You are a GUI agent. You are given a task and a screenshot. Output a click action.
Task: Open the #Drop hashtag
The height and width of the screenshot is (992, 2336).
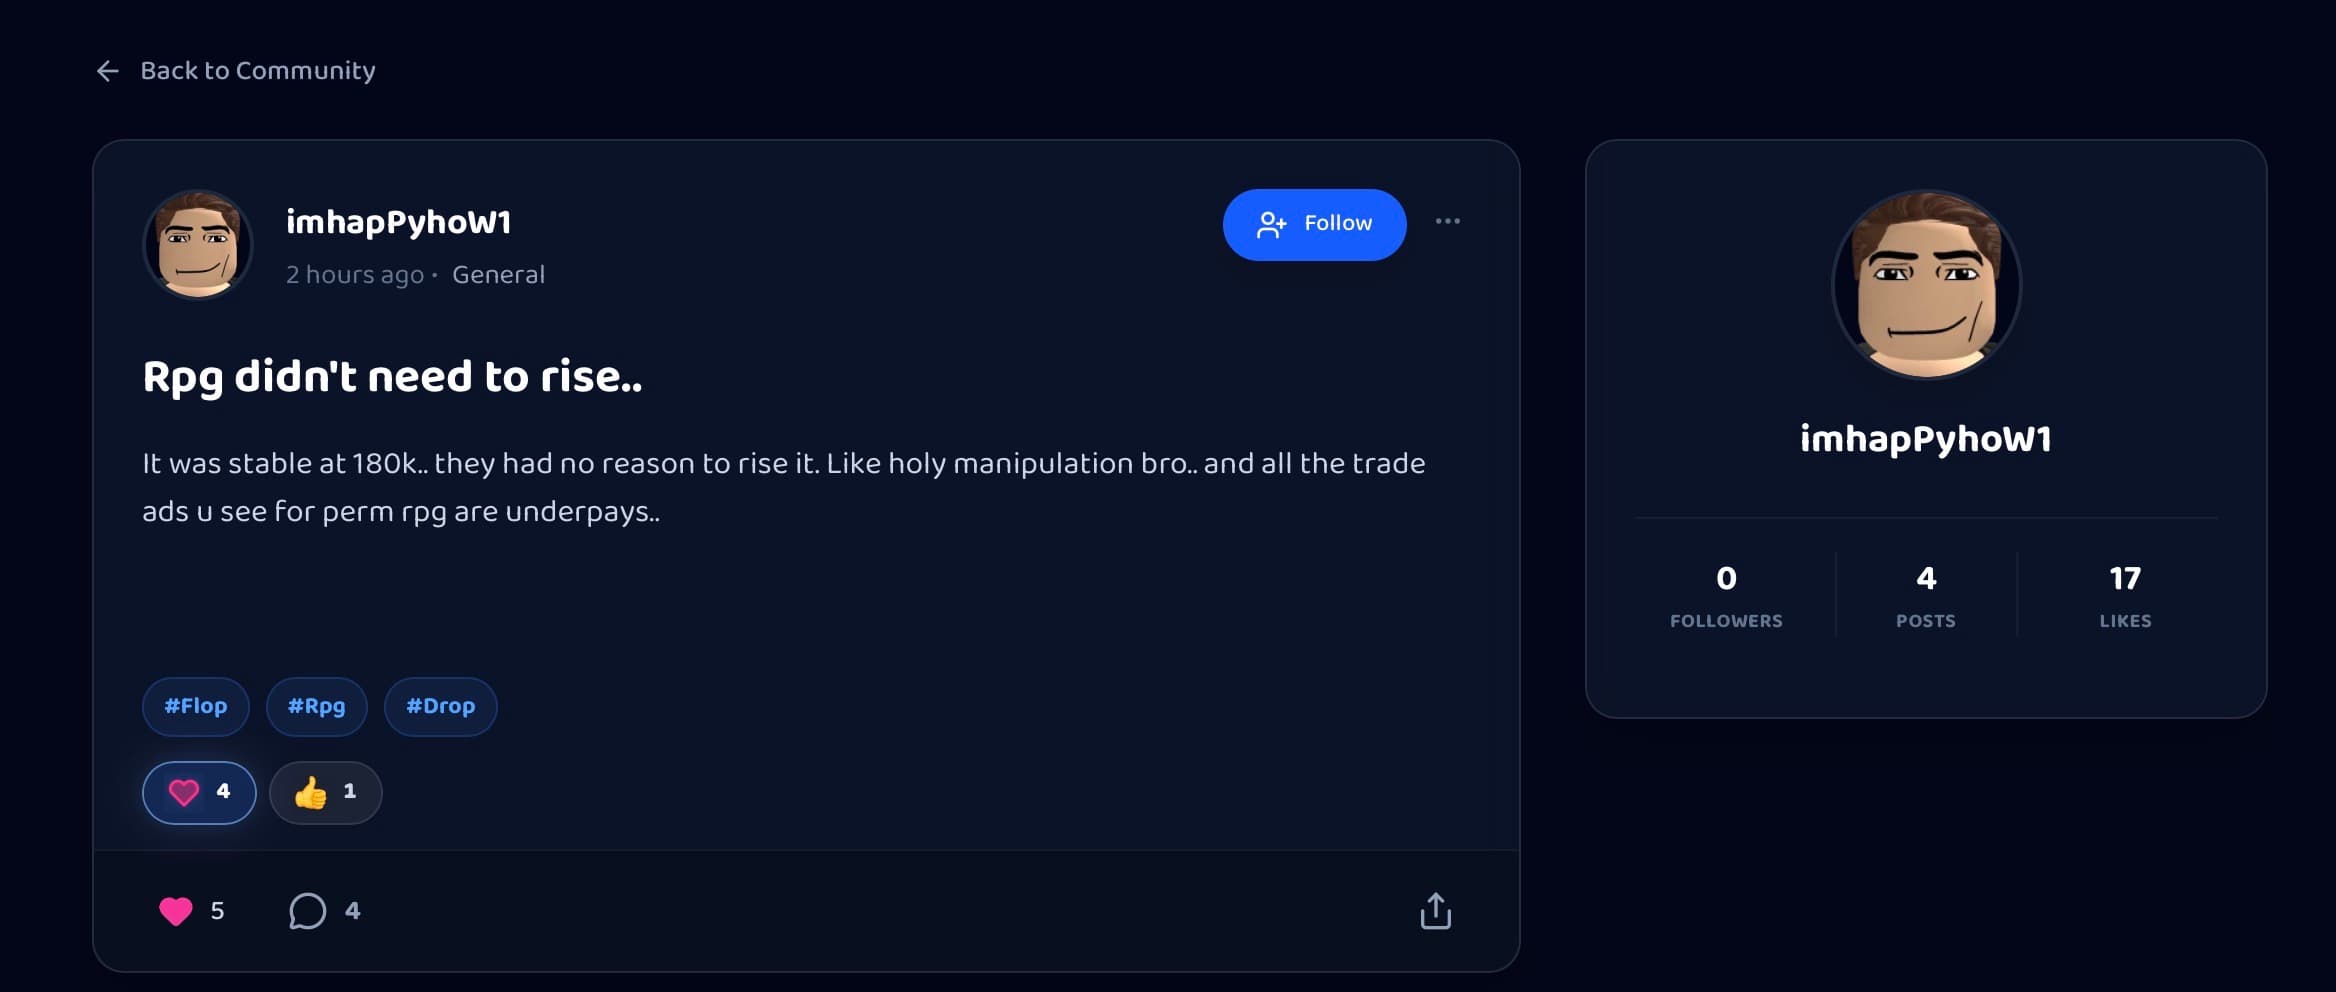440,707
